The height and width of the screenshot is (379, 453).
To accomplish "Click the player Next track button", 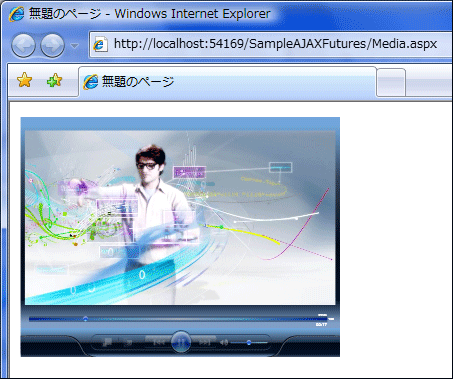I will [x=204, y=342].
